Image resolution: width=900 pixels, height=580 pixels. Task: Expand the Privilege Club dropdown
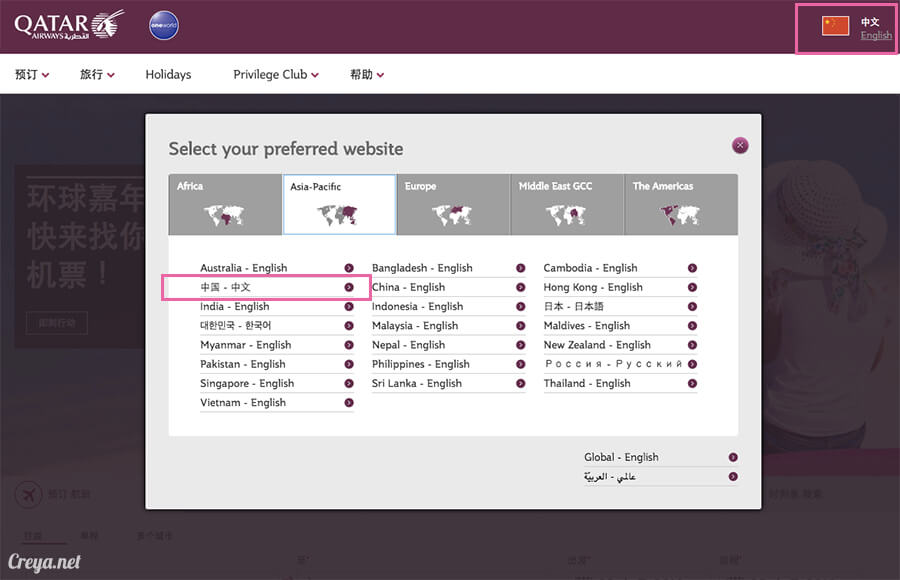(276, 75)
